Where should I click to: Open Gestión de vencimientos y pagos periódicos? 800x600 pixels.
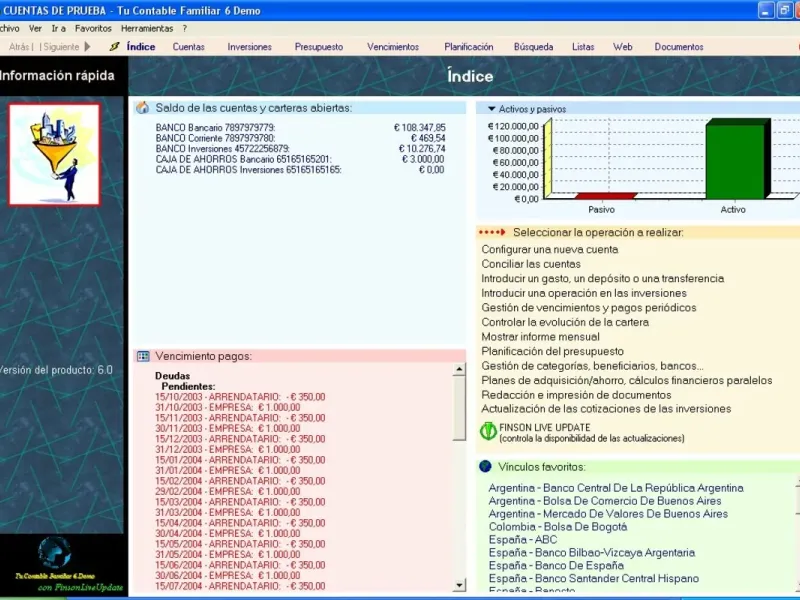[x=589, y=308]
